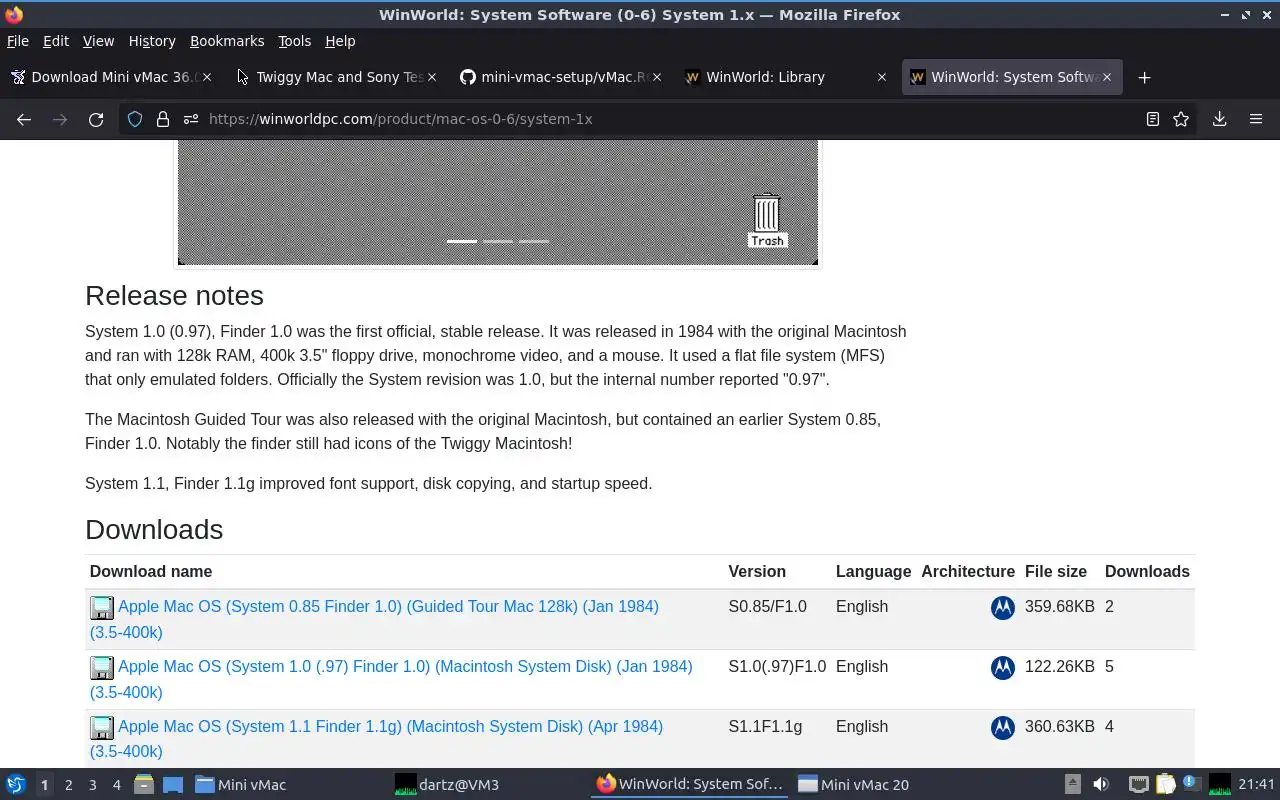
Task: Go back to the previous page
Action: (24, 119)
